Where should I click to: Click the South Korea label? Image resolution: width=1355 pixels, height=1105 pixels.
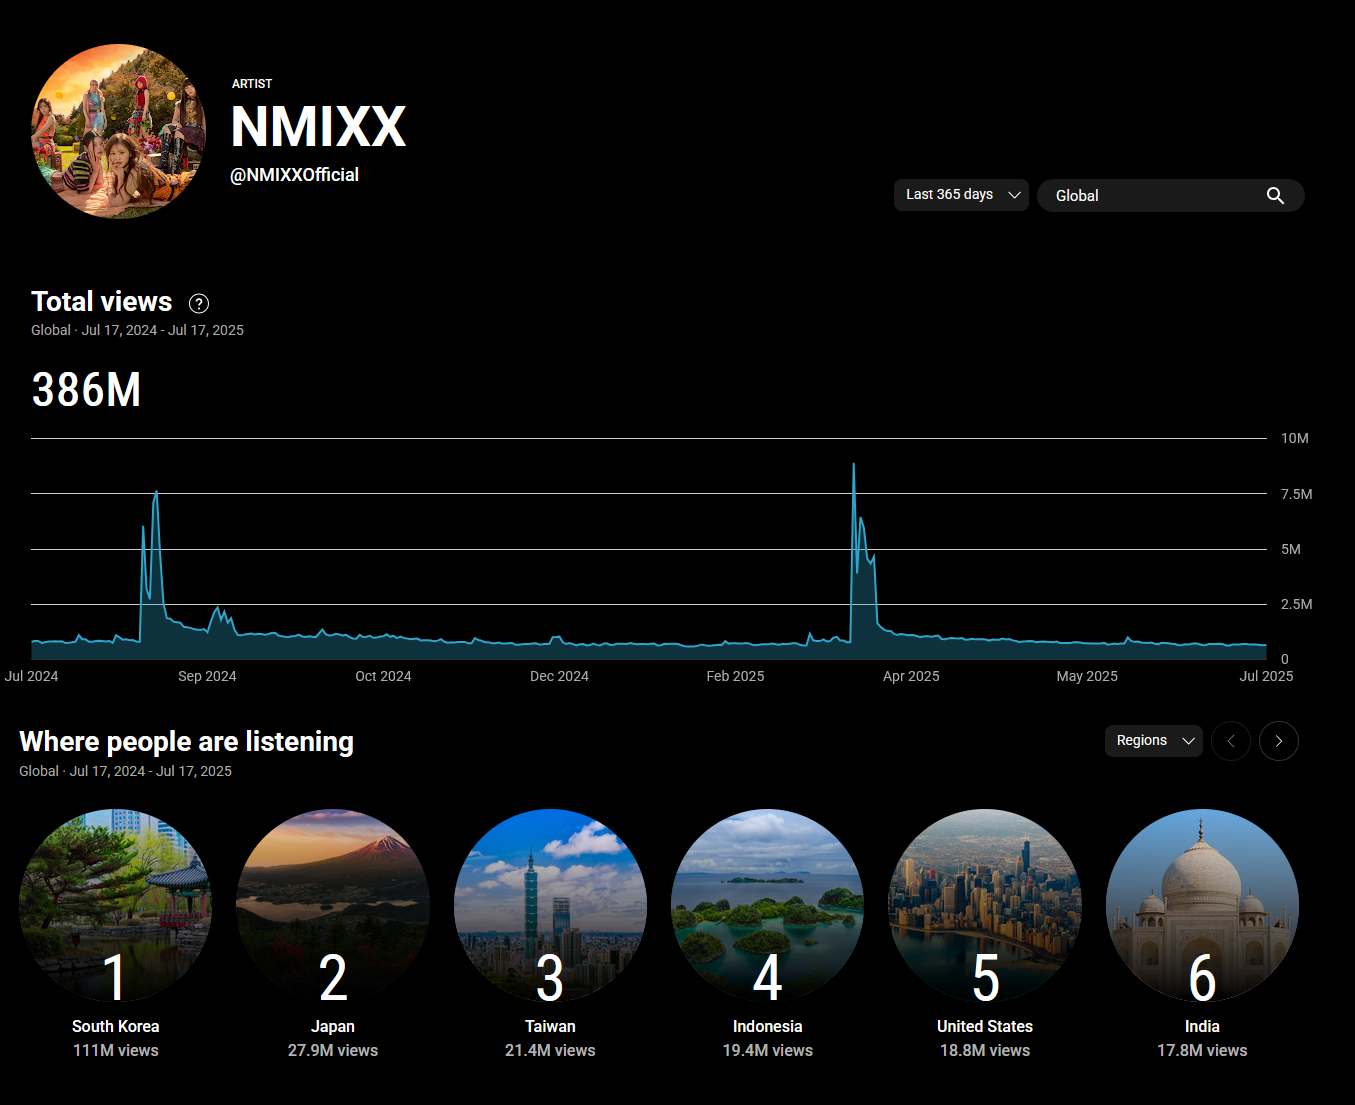pos(116,1027)
